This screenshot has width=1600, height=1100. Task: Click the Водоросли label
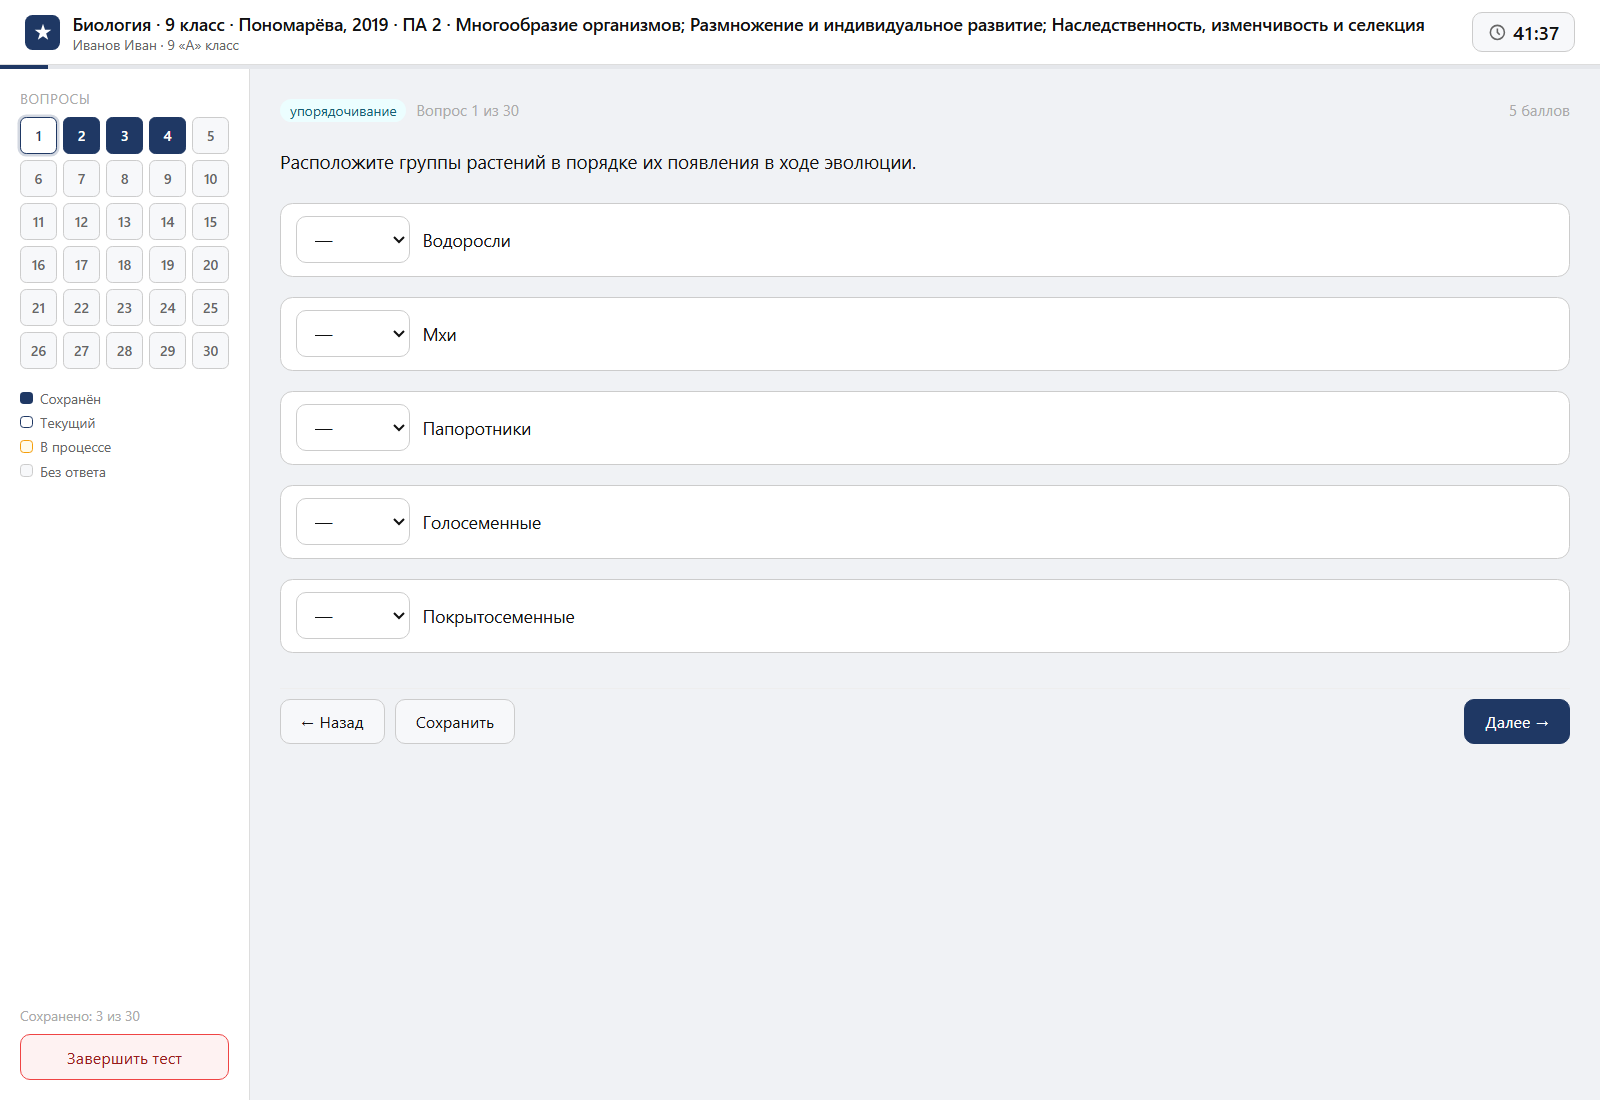[x=467, y=241]
